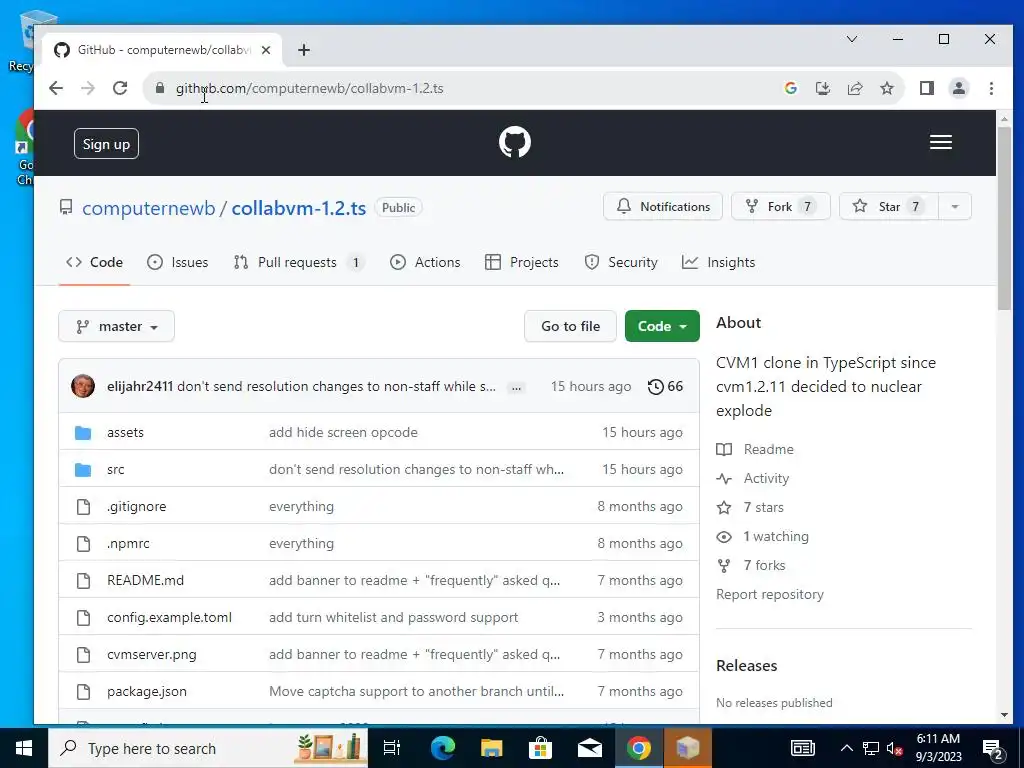Image resolution: width=1024 pixels, height=768 pixels.
Task: Star the repository
Action: coord(889,206)
